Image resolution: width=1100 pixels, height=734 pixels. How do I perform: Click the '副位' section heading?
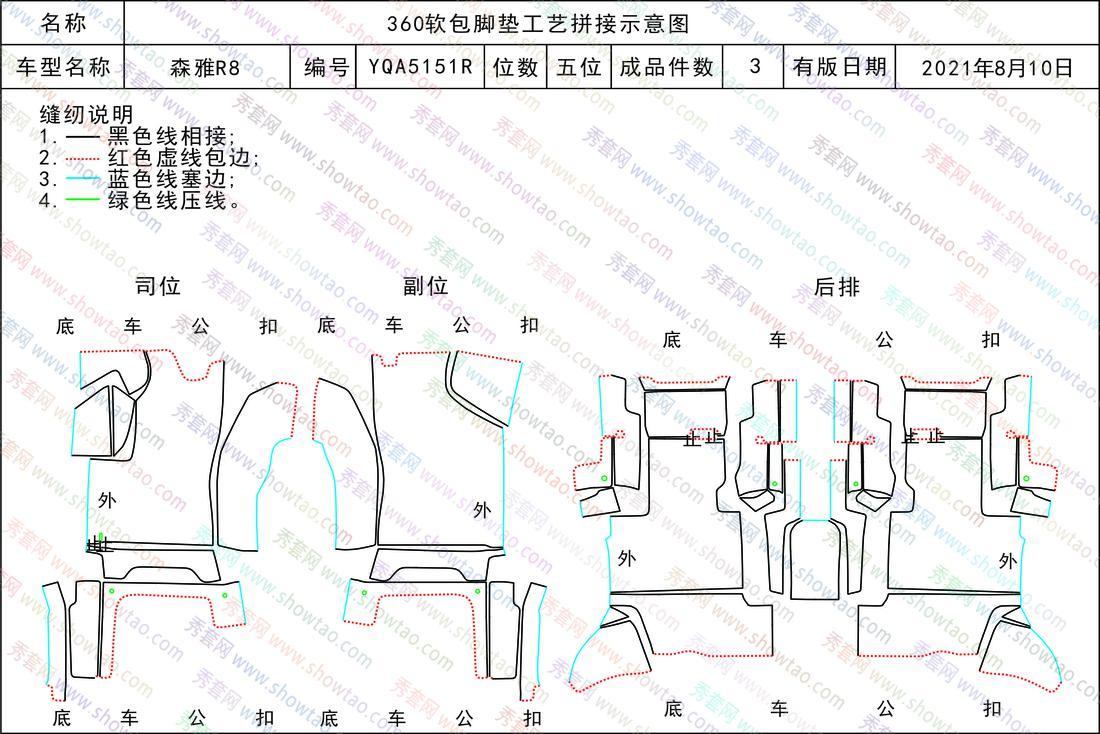pyautogui.click(x=425, y=286)
